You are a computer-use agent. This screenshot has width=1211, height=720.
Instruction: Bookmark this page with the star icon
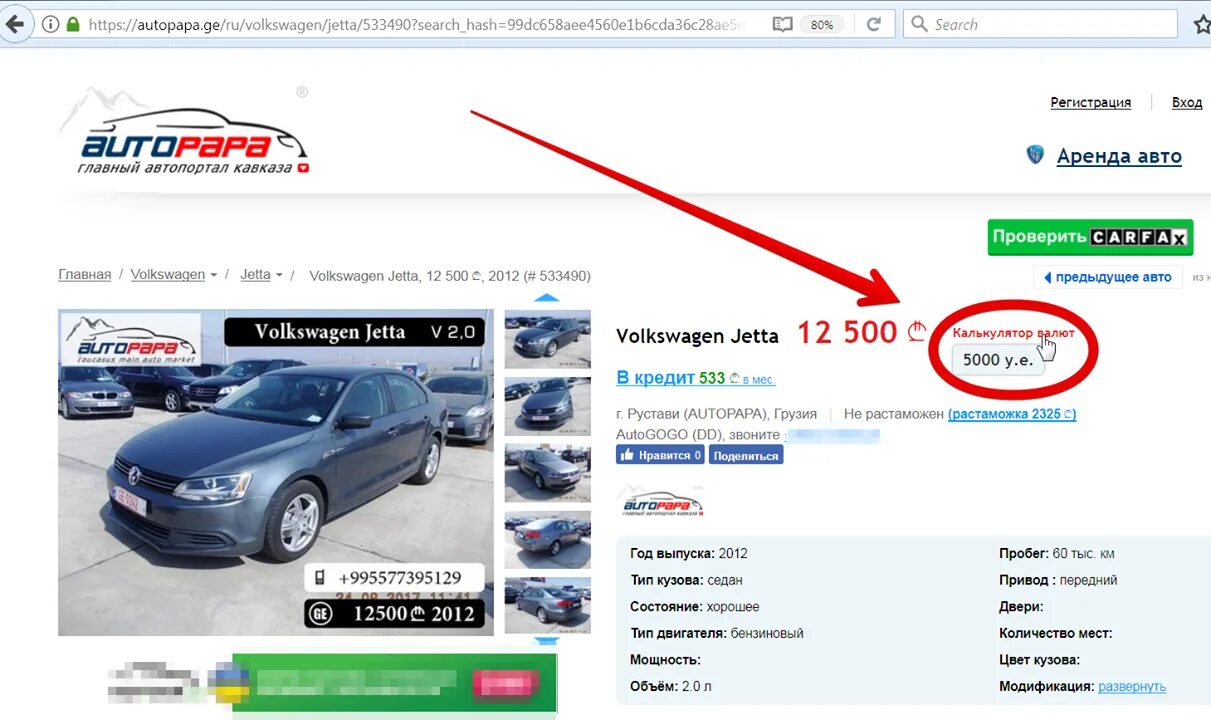(1201, 24)
